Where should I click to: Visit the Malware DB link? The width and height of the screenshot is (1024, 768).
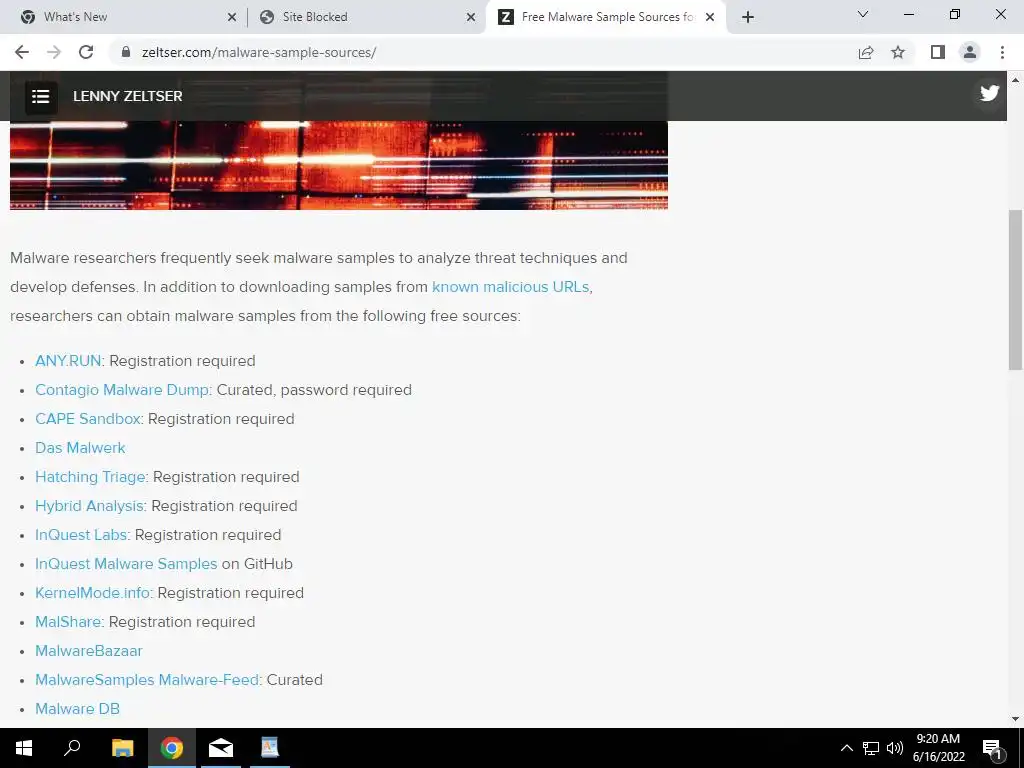pos(77,709)
